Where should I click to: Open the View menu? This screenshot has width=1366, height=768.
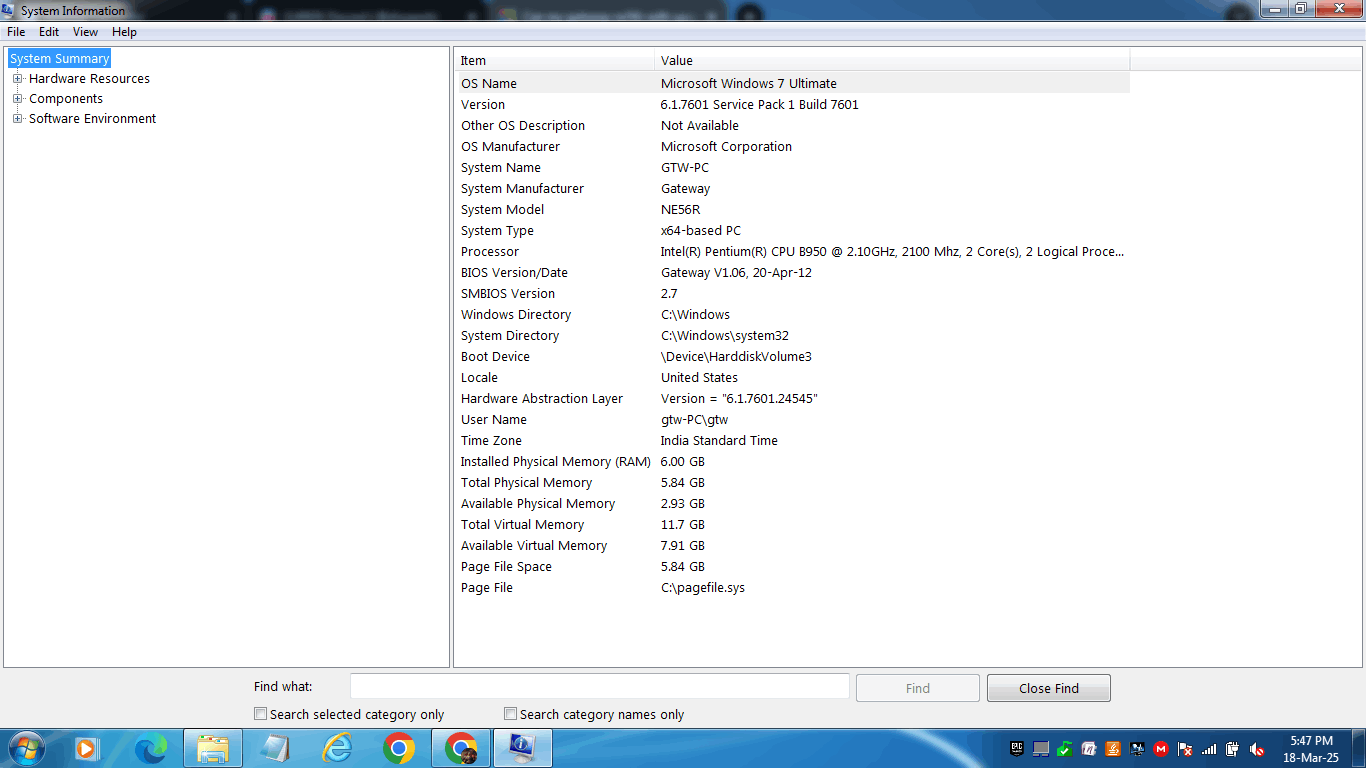coord(85,32)
